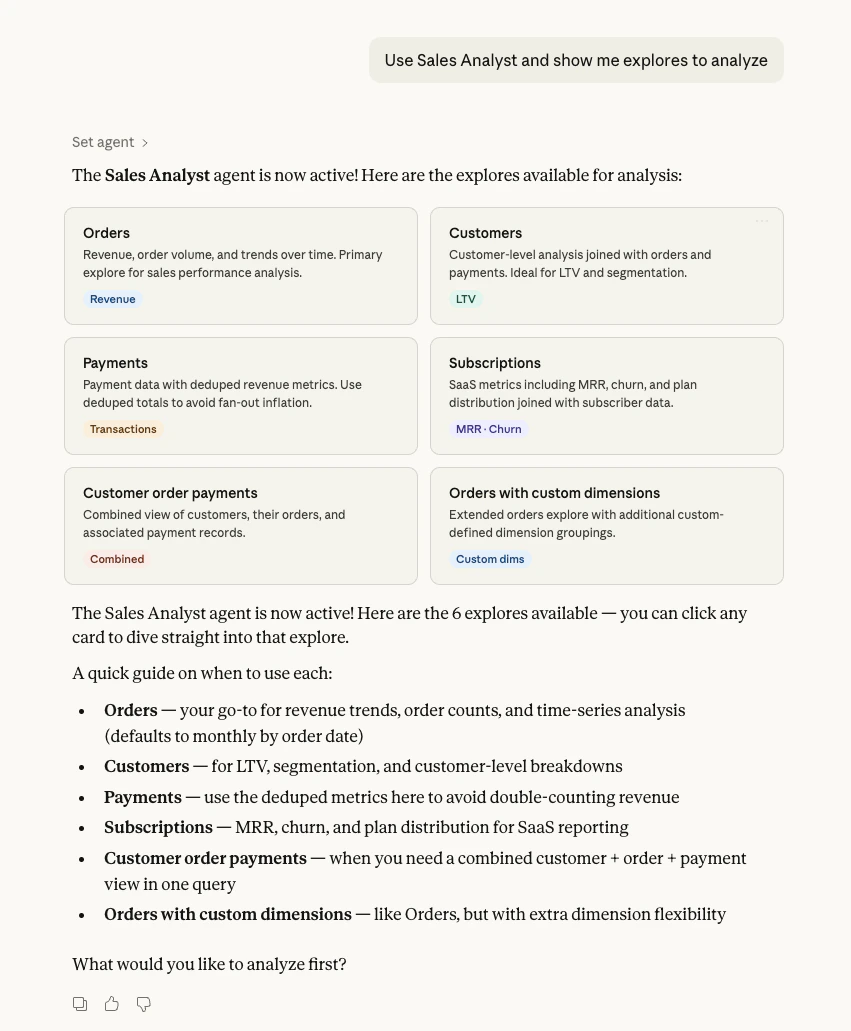Click the Transactions badge on the Payments card
The height and width of the screenshot is (1031, 851).
123,428
